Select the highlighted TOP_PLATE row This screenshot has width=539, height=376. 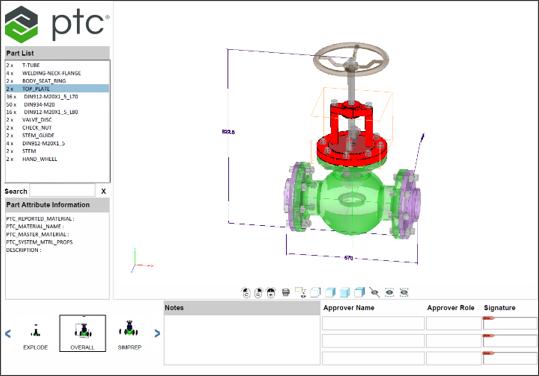[x=57, y=89]
